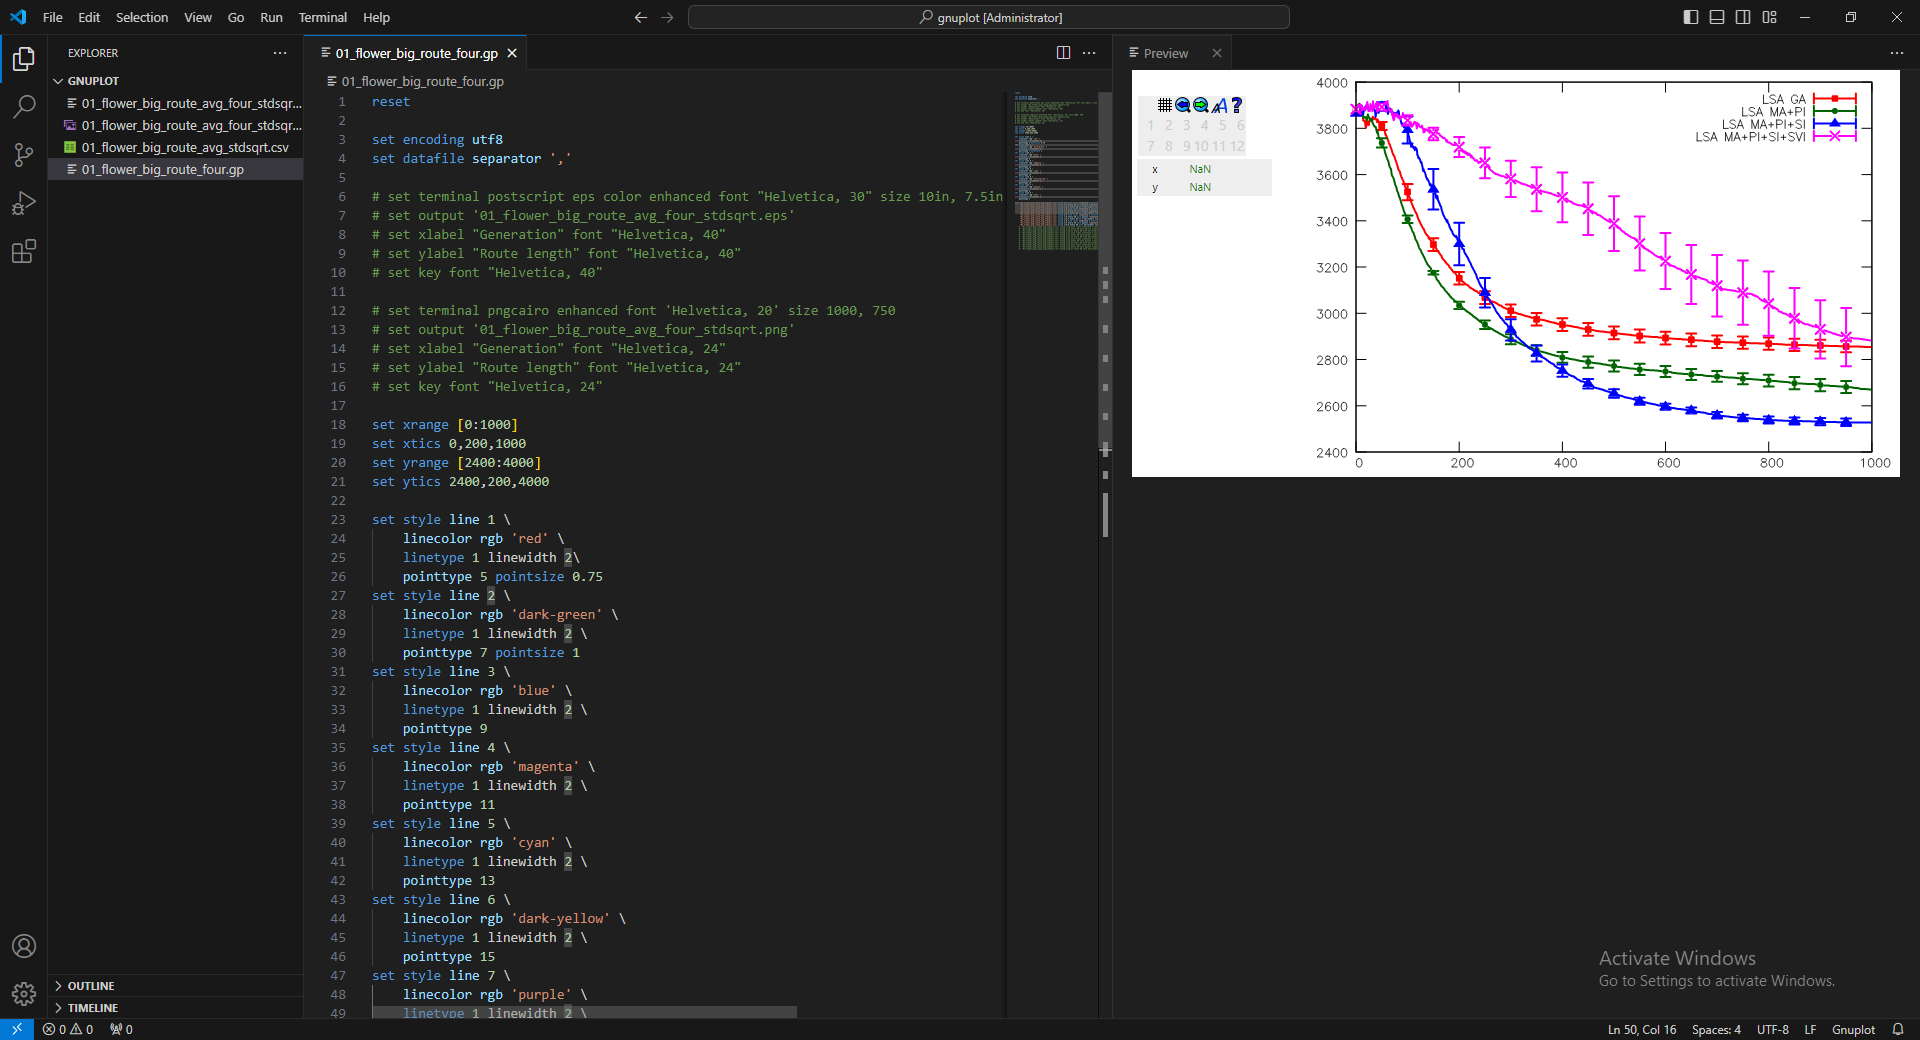
Task: Click the Customize Layout icon
Action: pyautogui.click(x=1770, y=17)
